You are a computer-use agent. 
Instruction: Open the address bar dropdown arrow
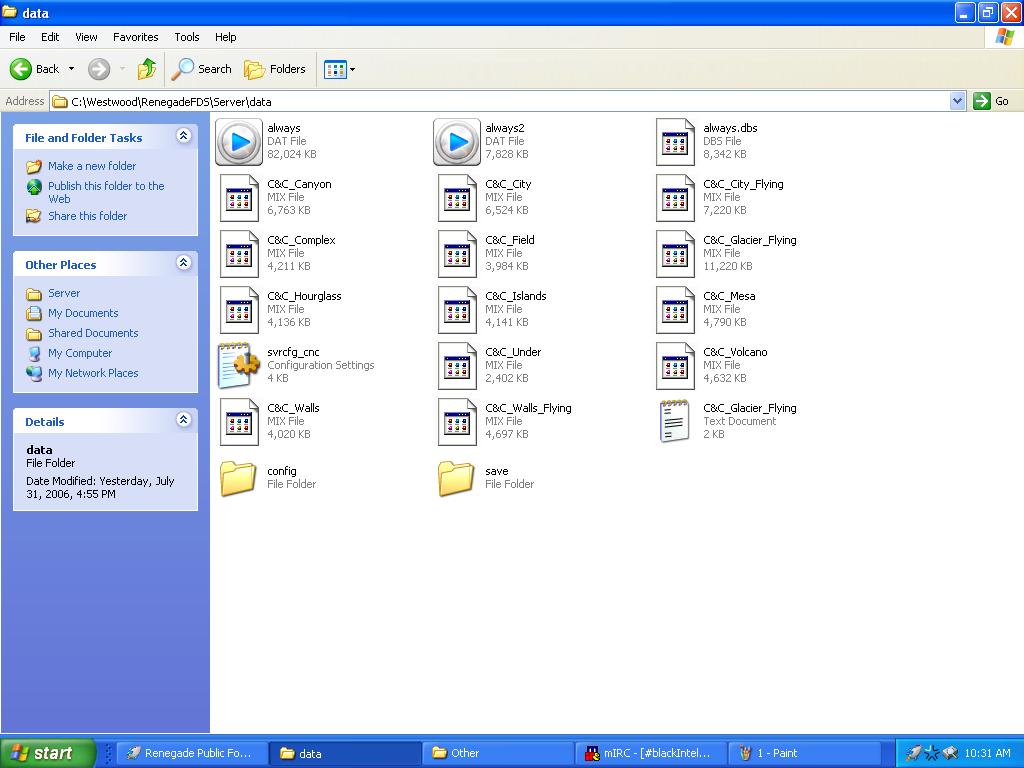click(x=957, y=101)
